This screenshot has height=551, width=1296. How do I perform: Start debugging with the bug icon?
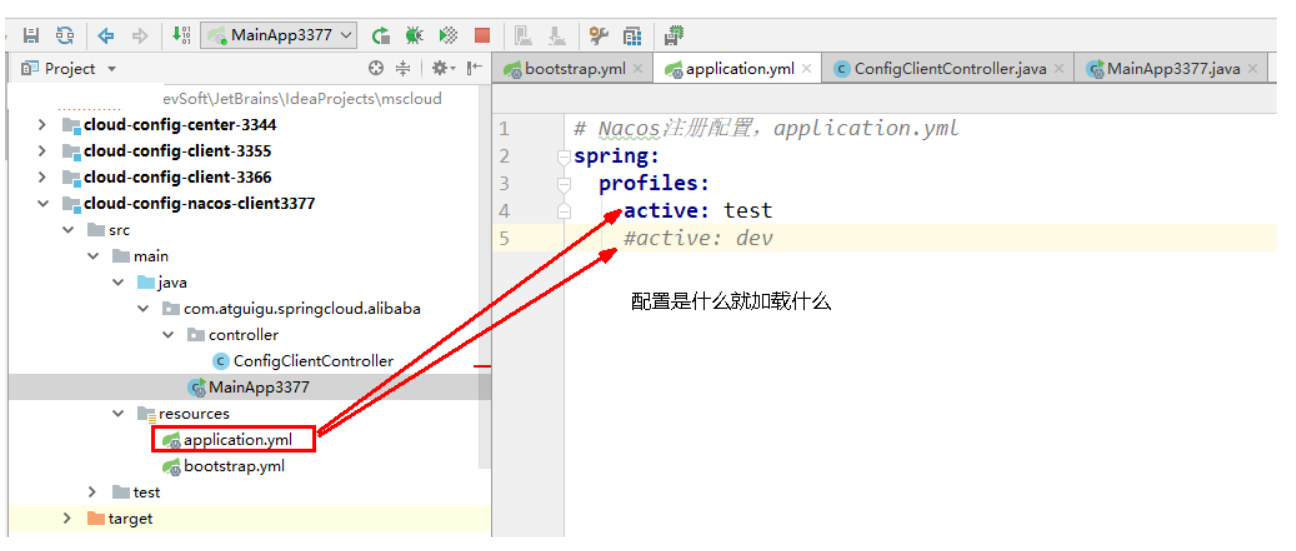[414, 35]
